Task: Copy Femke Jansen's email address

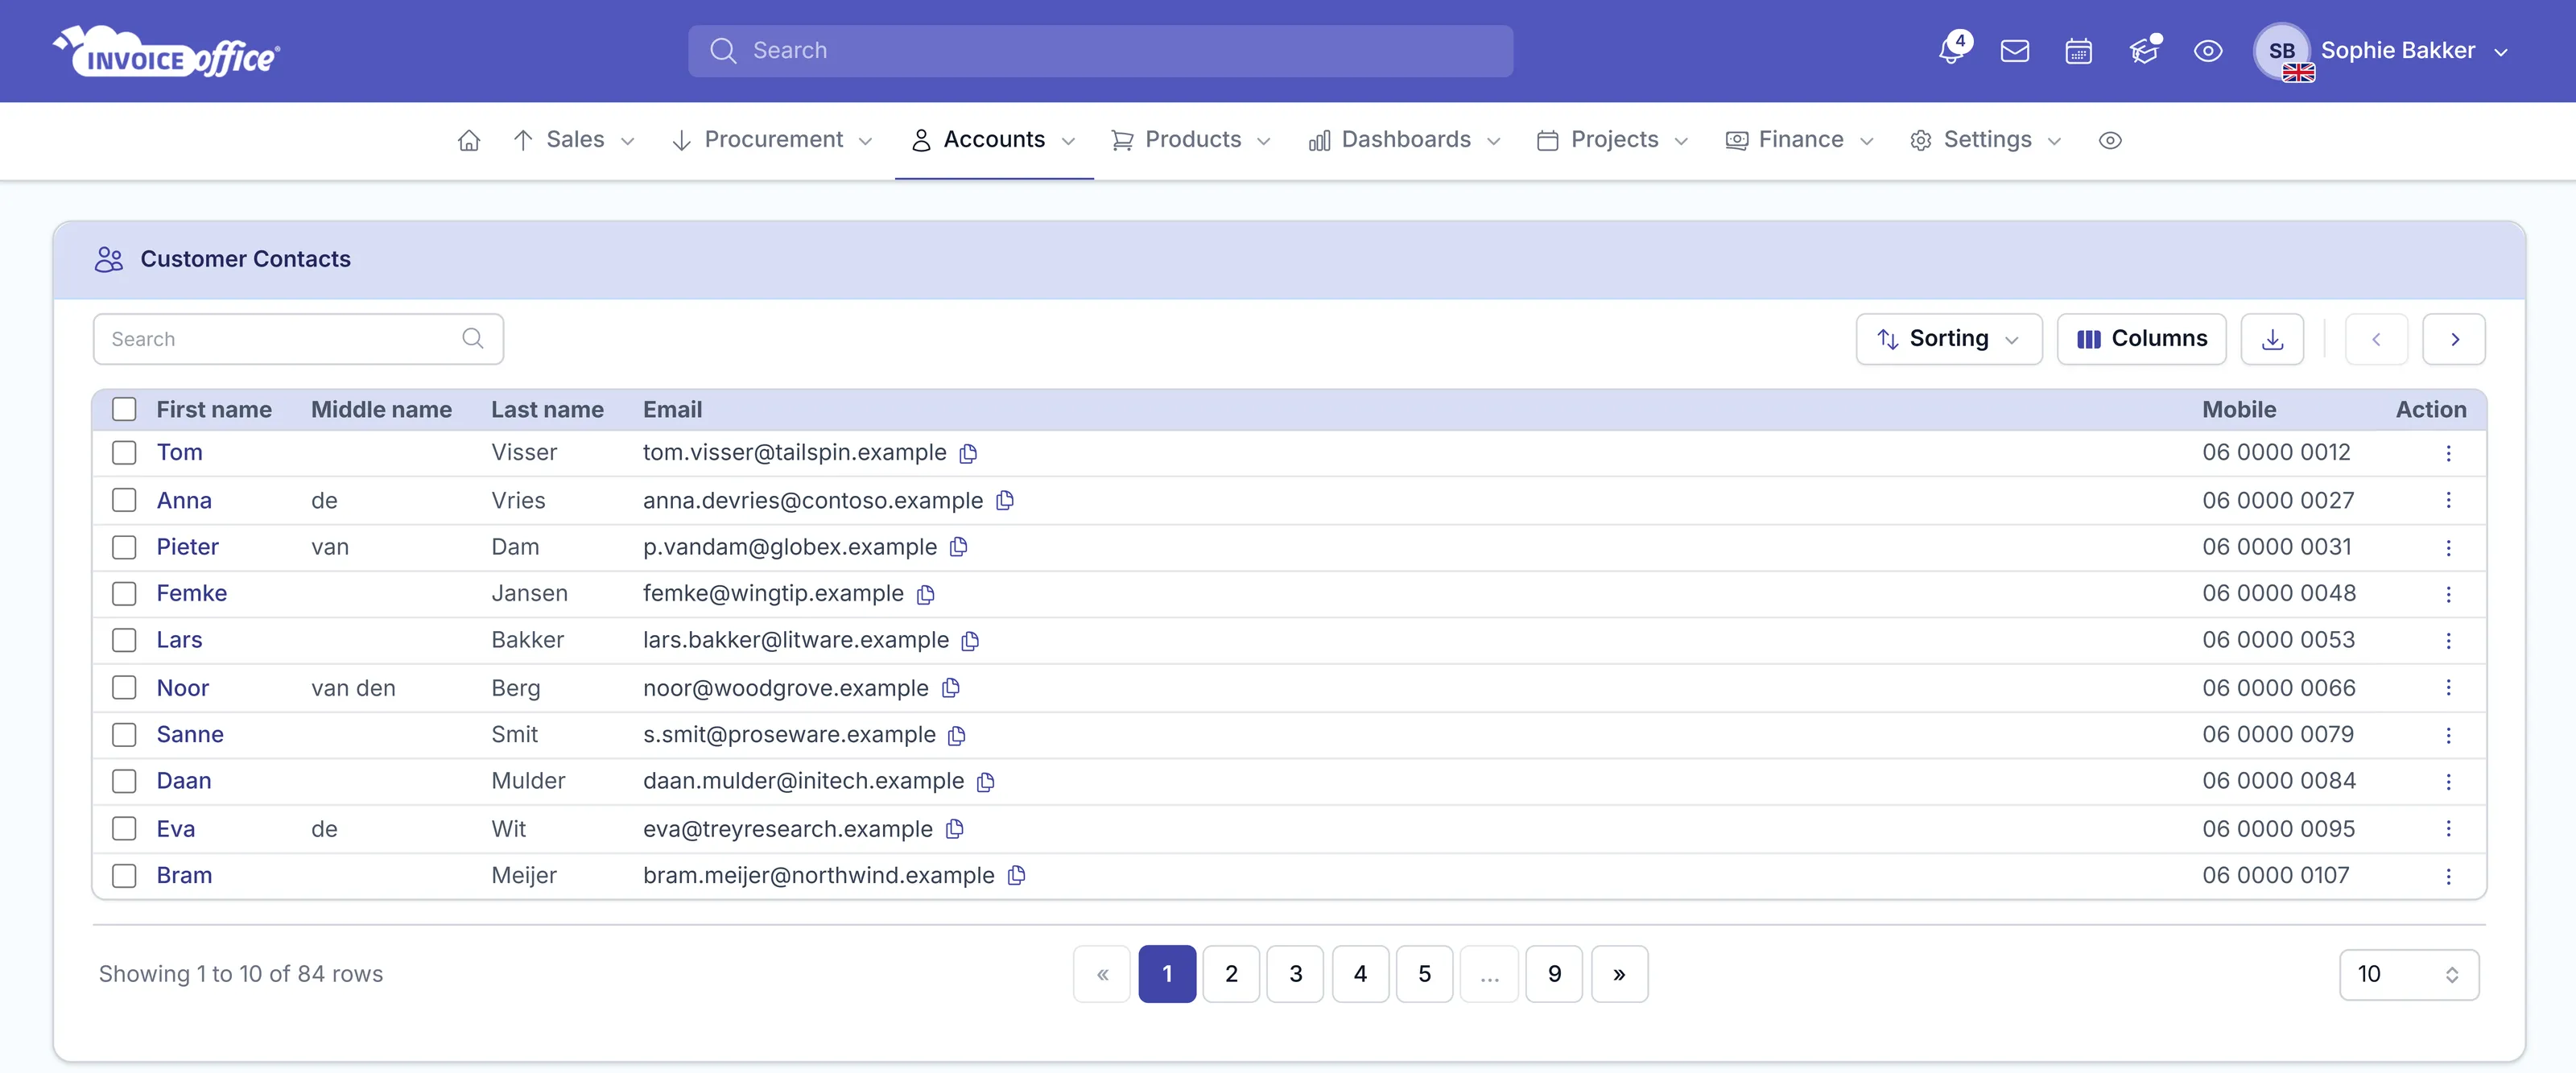Action: point(926,594)
